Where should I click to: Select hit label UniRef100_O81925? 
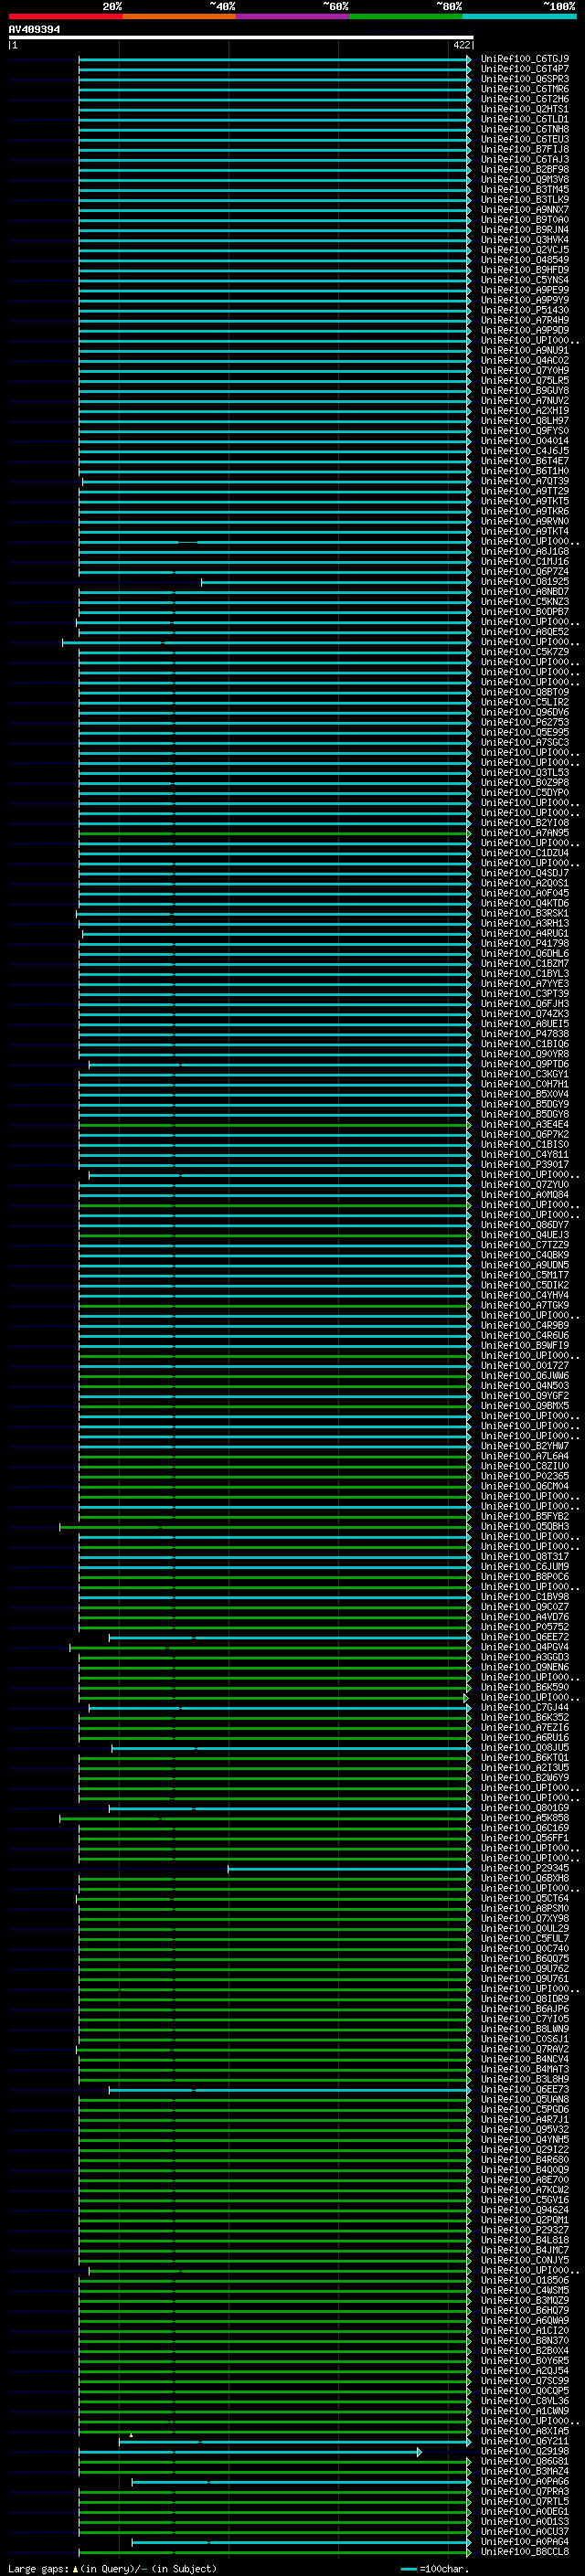525,581
